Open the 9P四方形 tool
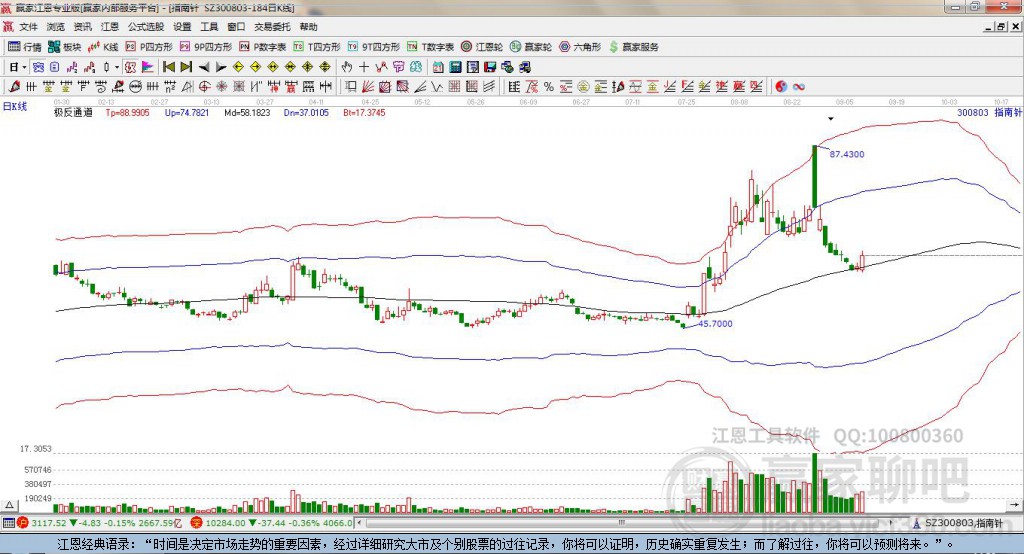Viewport: 1024px width, 554px height. (206, 47)
